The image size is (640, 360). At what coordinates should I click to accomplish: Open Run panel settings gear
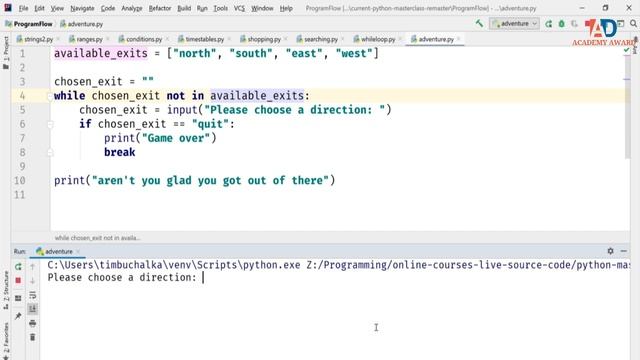point(610,251)
